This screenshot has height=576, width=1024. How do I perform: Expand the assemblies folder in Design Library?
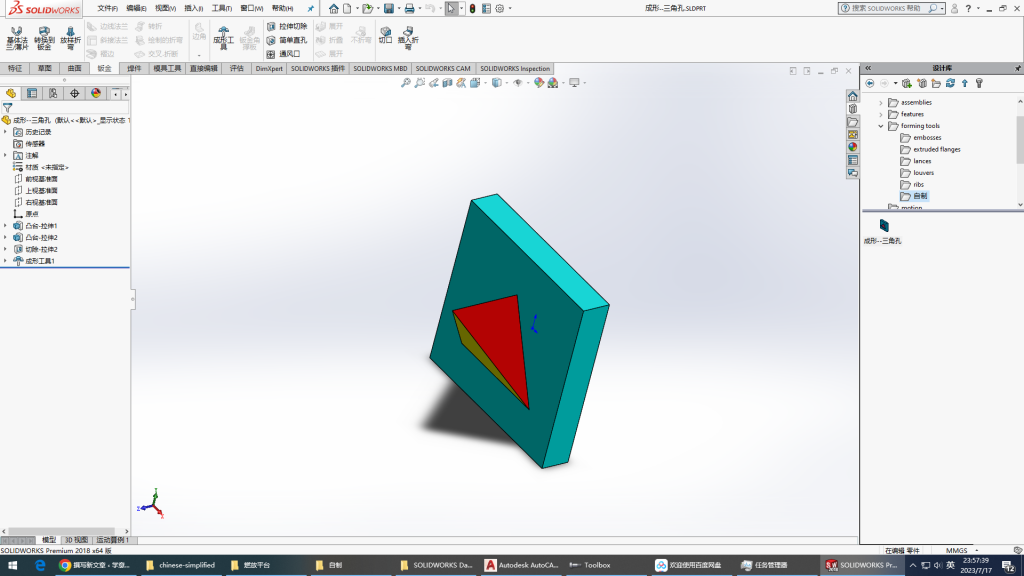881,102
